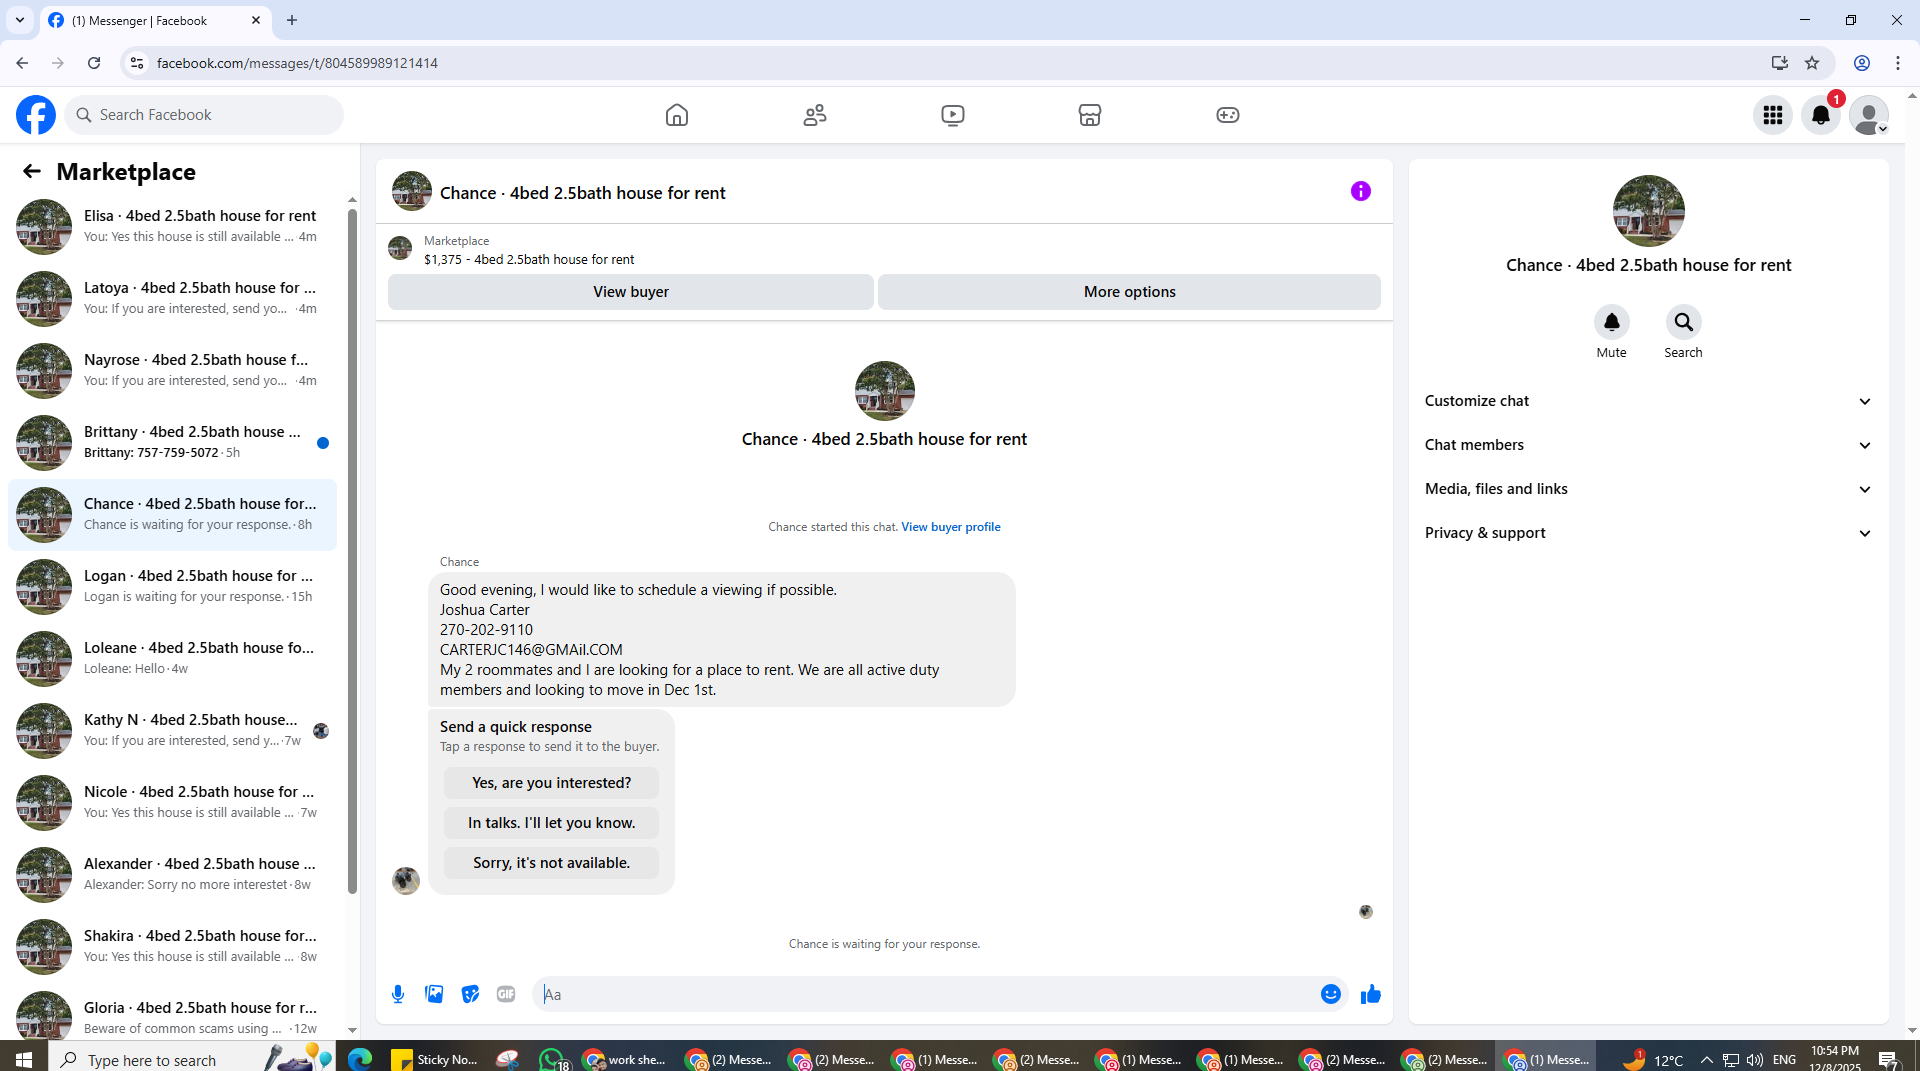Open Nayrose's house rental conversation
The width and height of the screenshot is (1920, 1071).
pos(173,370)
